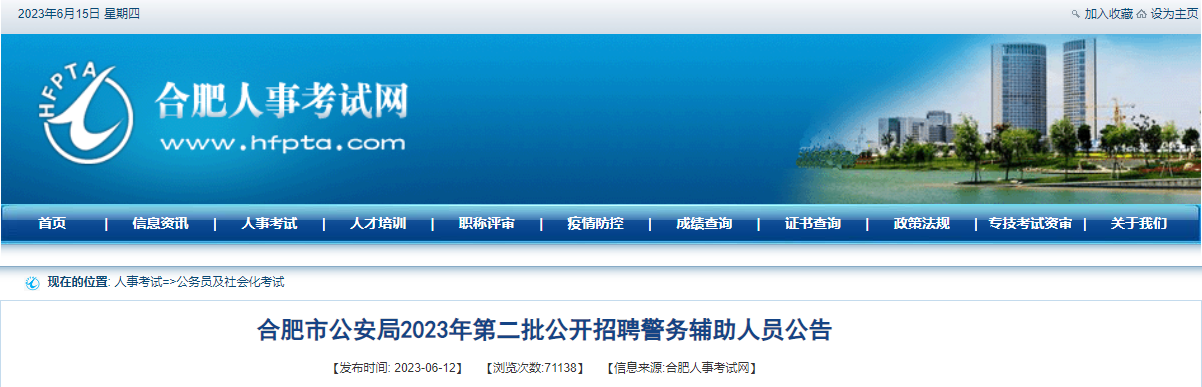Open the 信息资讯 menu item
1202x387 pixels.
point(160,224)
